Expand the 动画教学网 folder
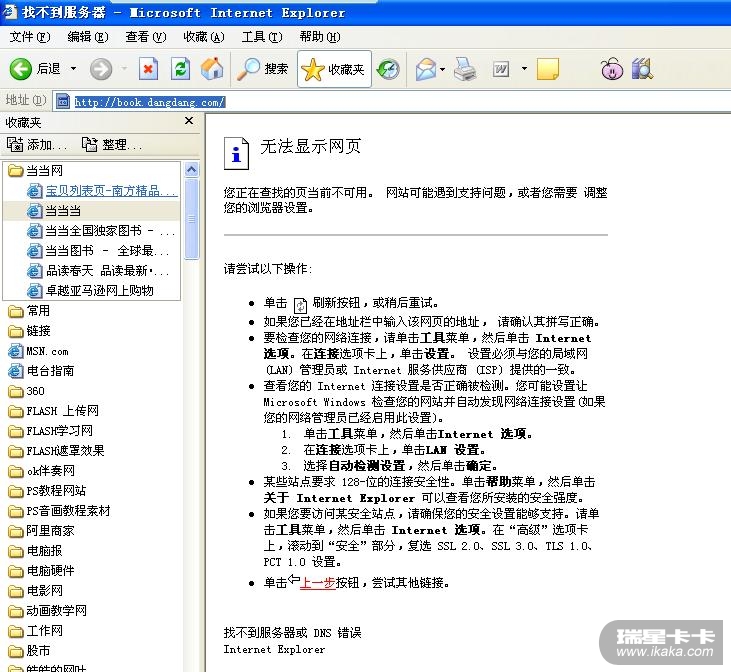The height and width of the screenshot is (672, 731). 47,611
